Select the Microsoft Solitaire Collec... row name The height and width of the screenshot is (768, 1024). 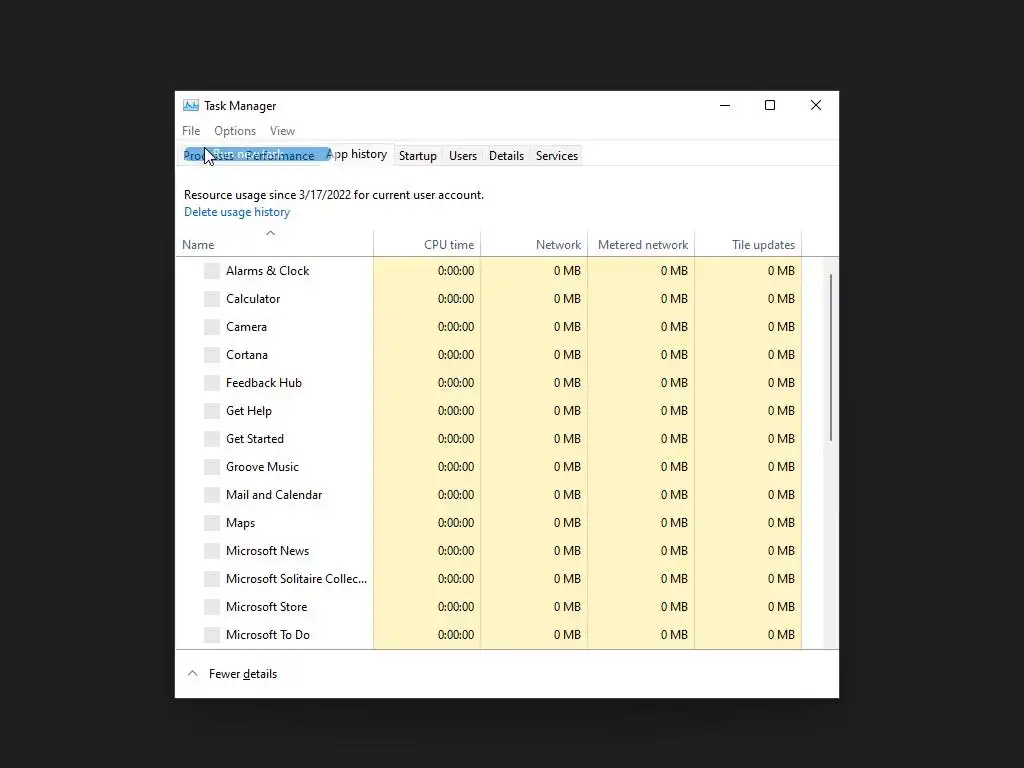pyautogui.click(x=296, y=579)
